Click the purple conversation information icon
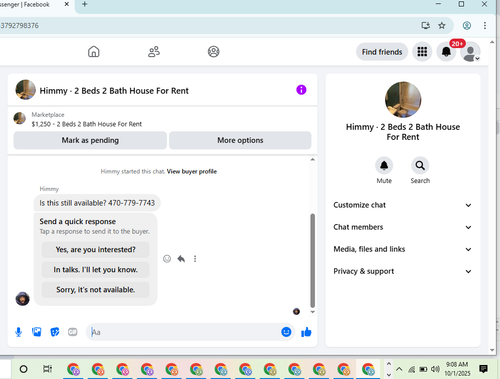 pos(301,90)
